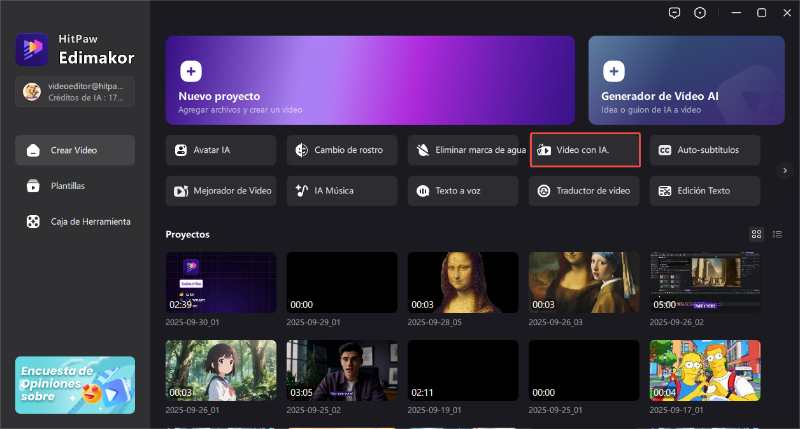Open the Traductor de video tool
The width and height of the screenshot is (800, 429).
584,190
